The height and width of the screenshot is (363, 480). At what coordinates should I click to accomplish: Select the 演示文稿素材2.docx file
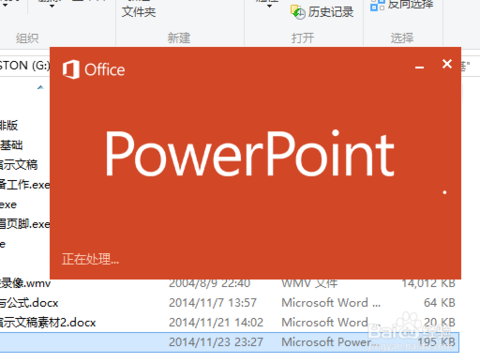click(x=48, y=322)
